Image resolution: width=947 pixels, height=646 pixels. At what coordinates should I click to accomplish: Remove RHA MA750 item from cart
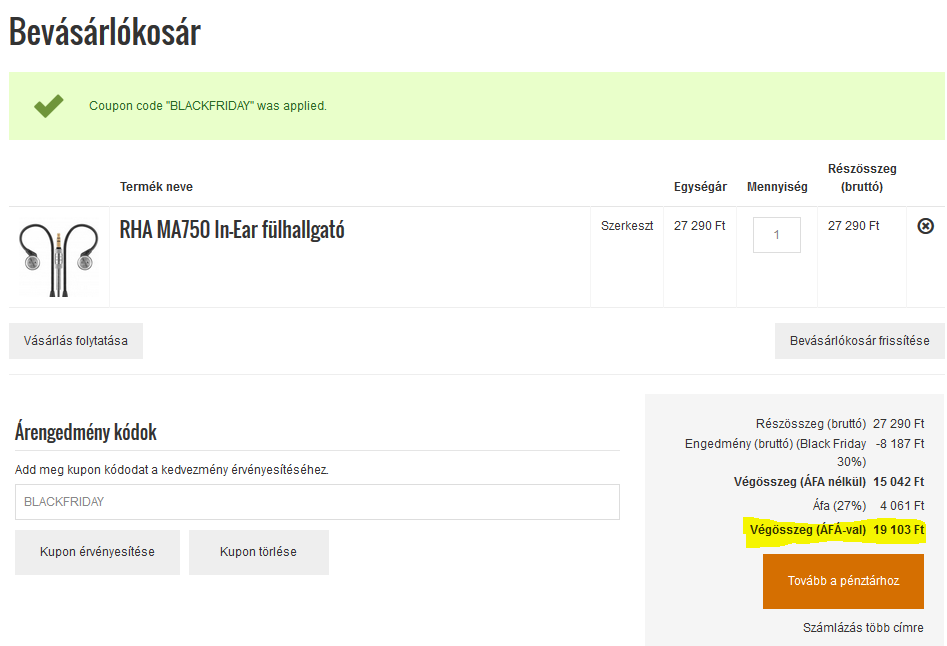click(925, 226)
